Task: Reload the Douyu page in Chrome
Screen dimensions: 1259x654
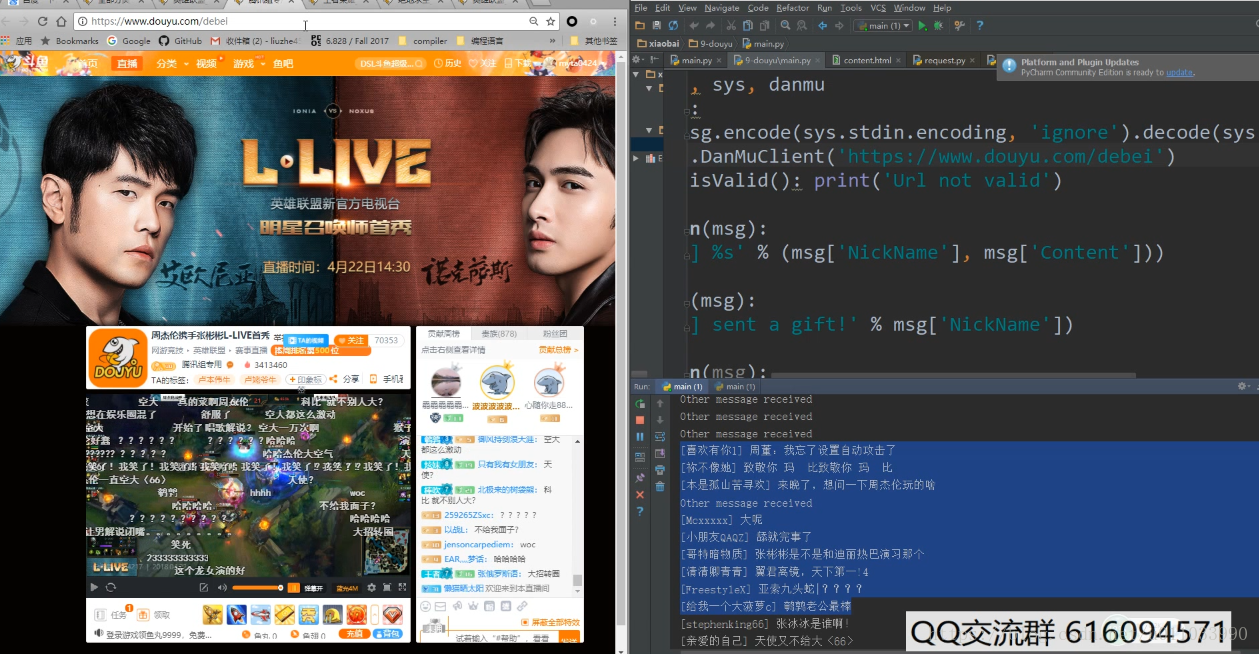Action: pyautogui.click(x=43, y=21)
